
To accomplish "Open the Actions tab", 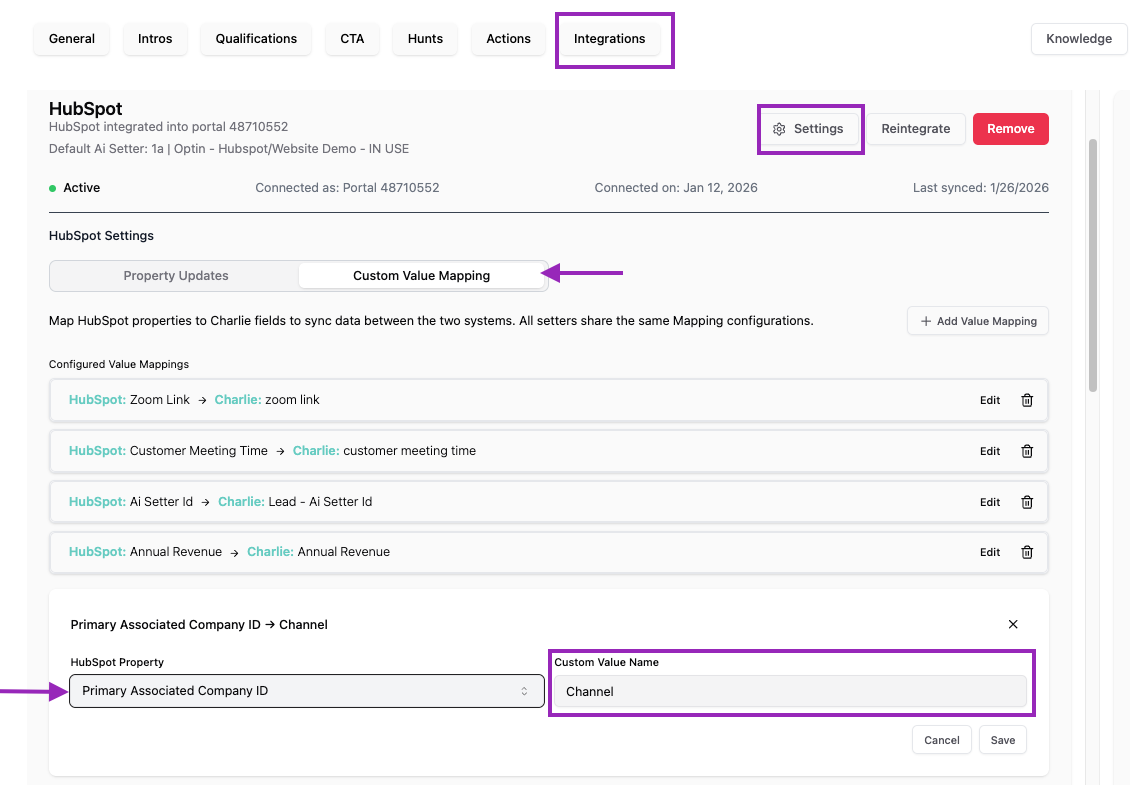I will coord(508,39).
